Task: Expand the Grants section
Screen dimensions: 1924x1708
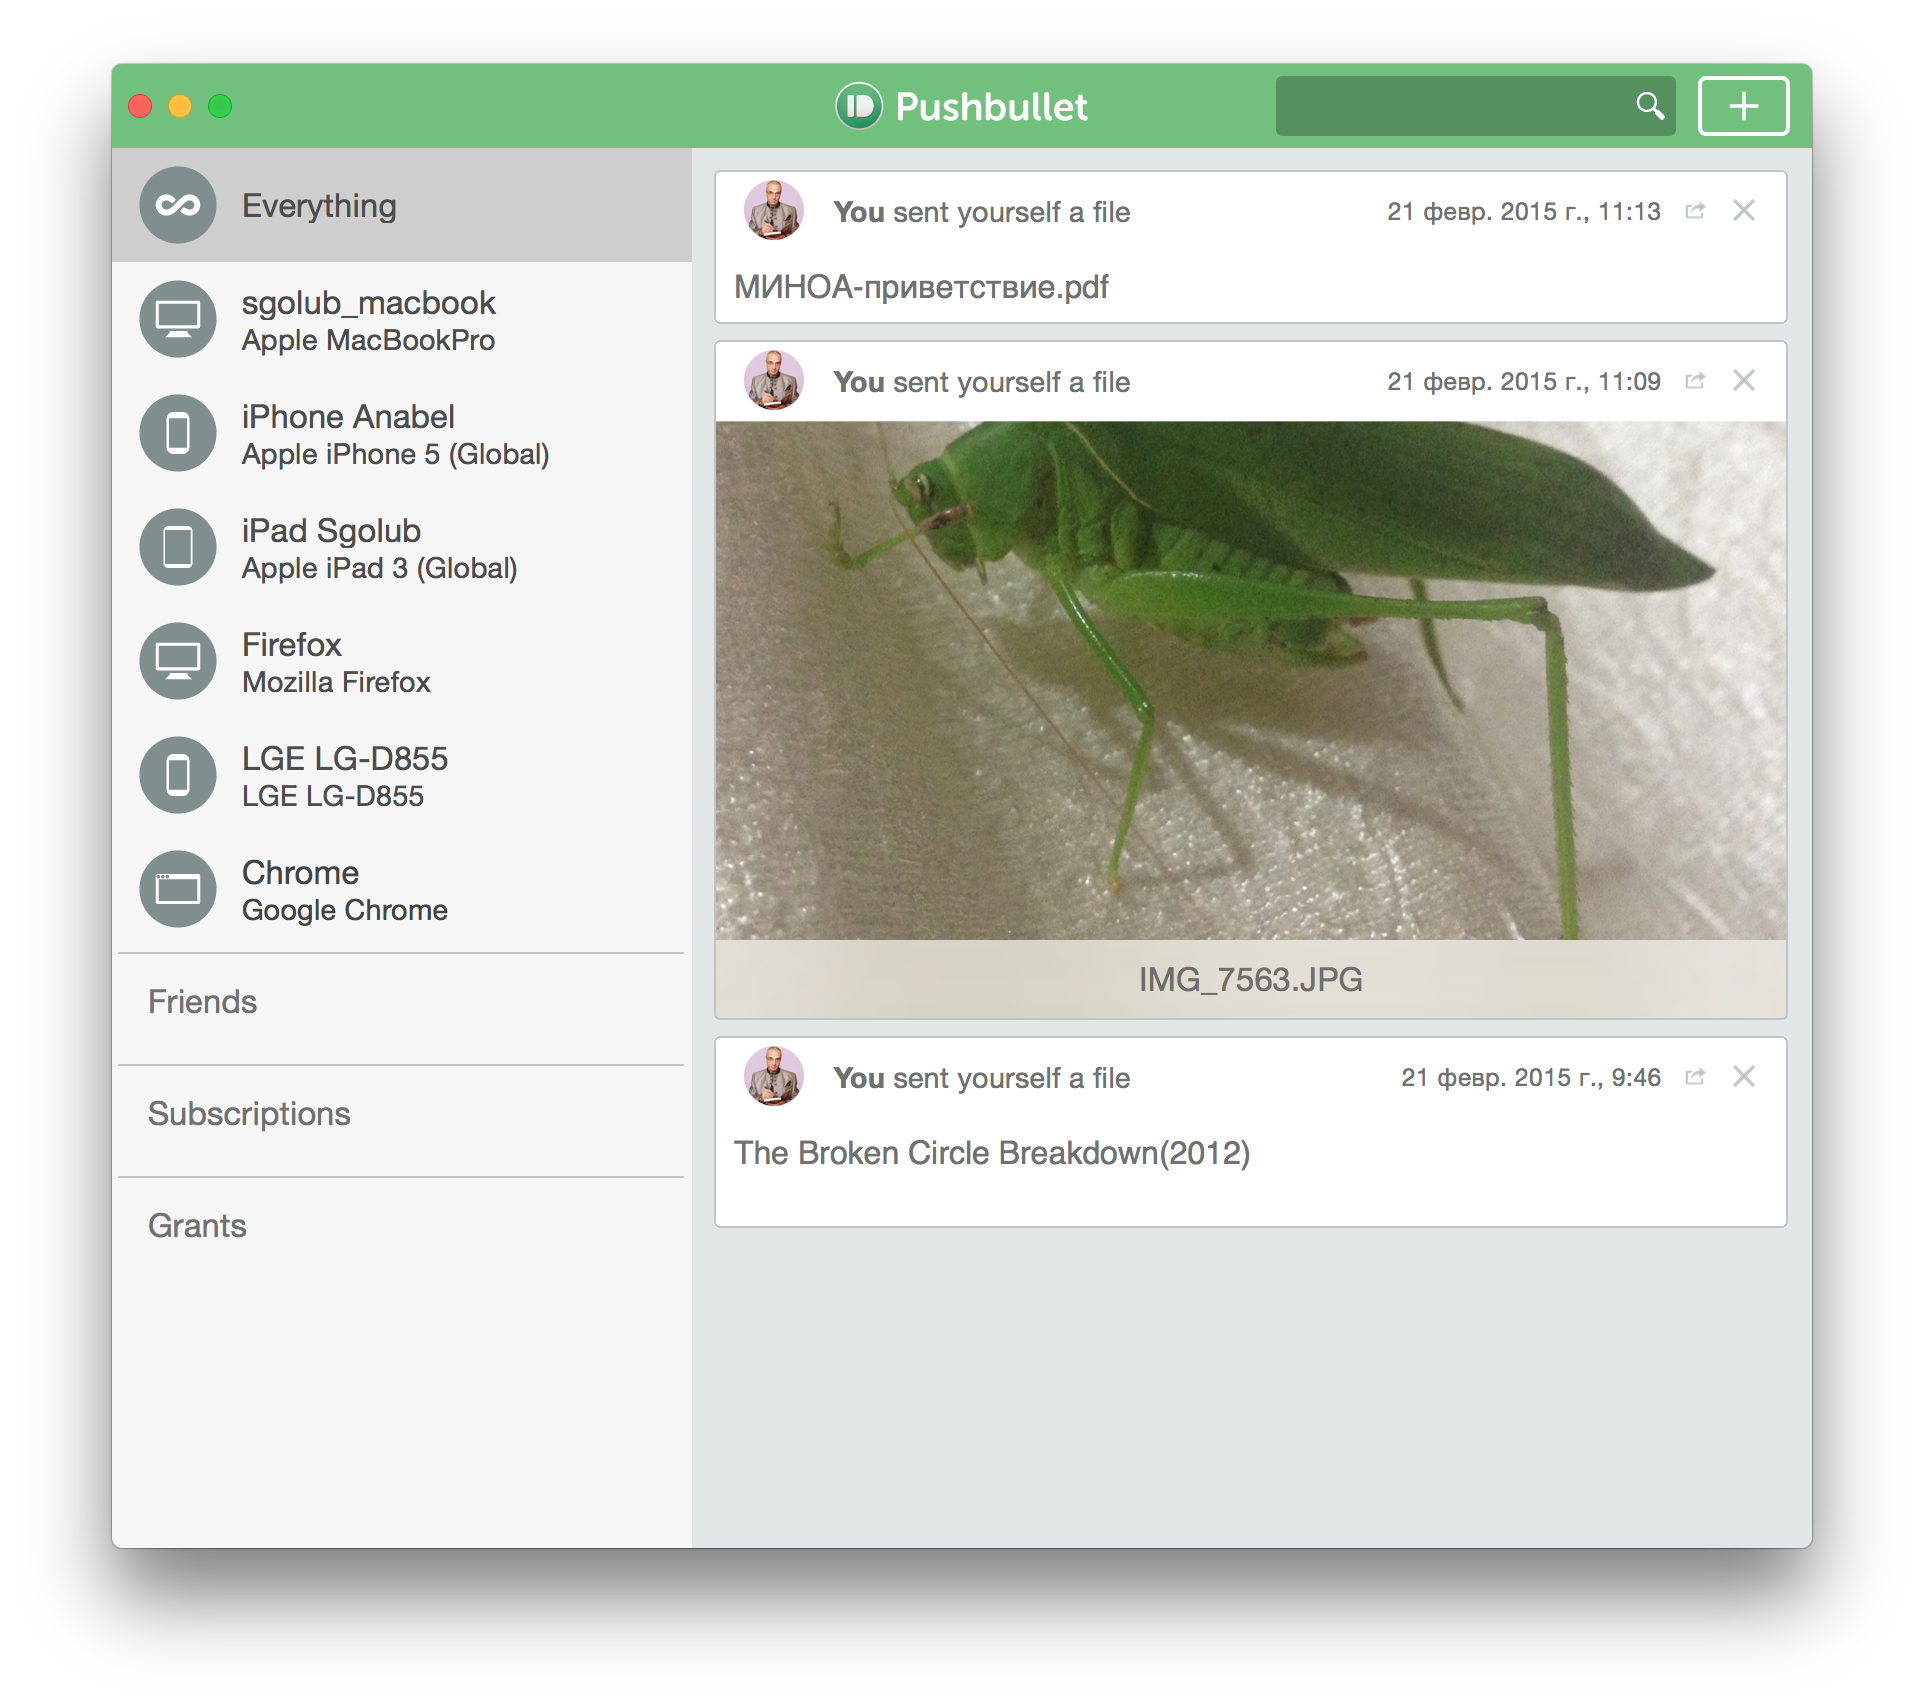Action: (197, 1226)
